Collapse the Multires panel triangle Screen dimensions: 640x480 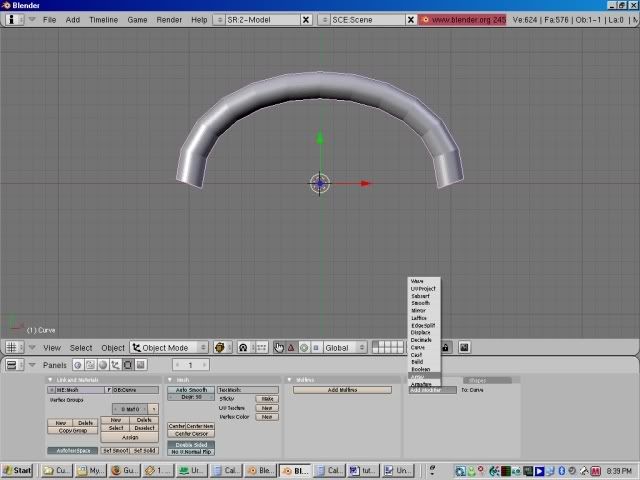[x=289, y=380]
